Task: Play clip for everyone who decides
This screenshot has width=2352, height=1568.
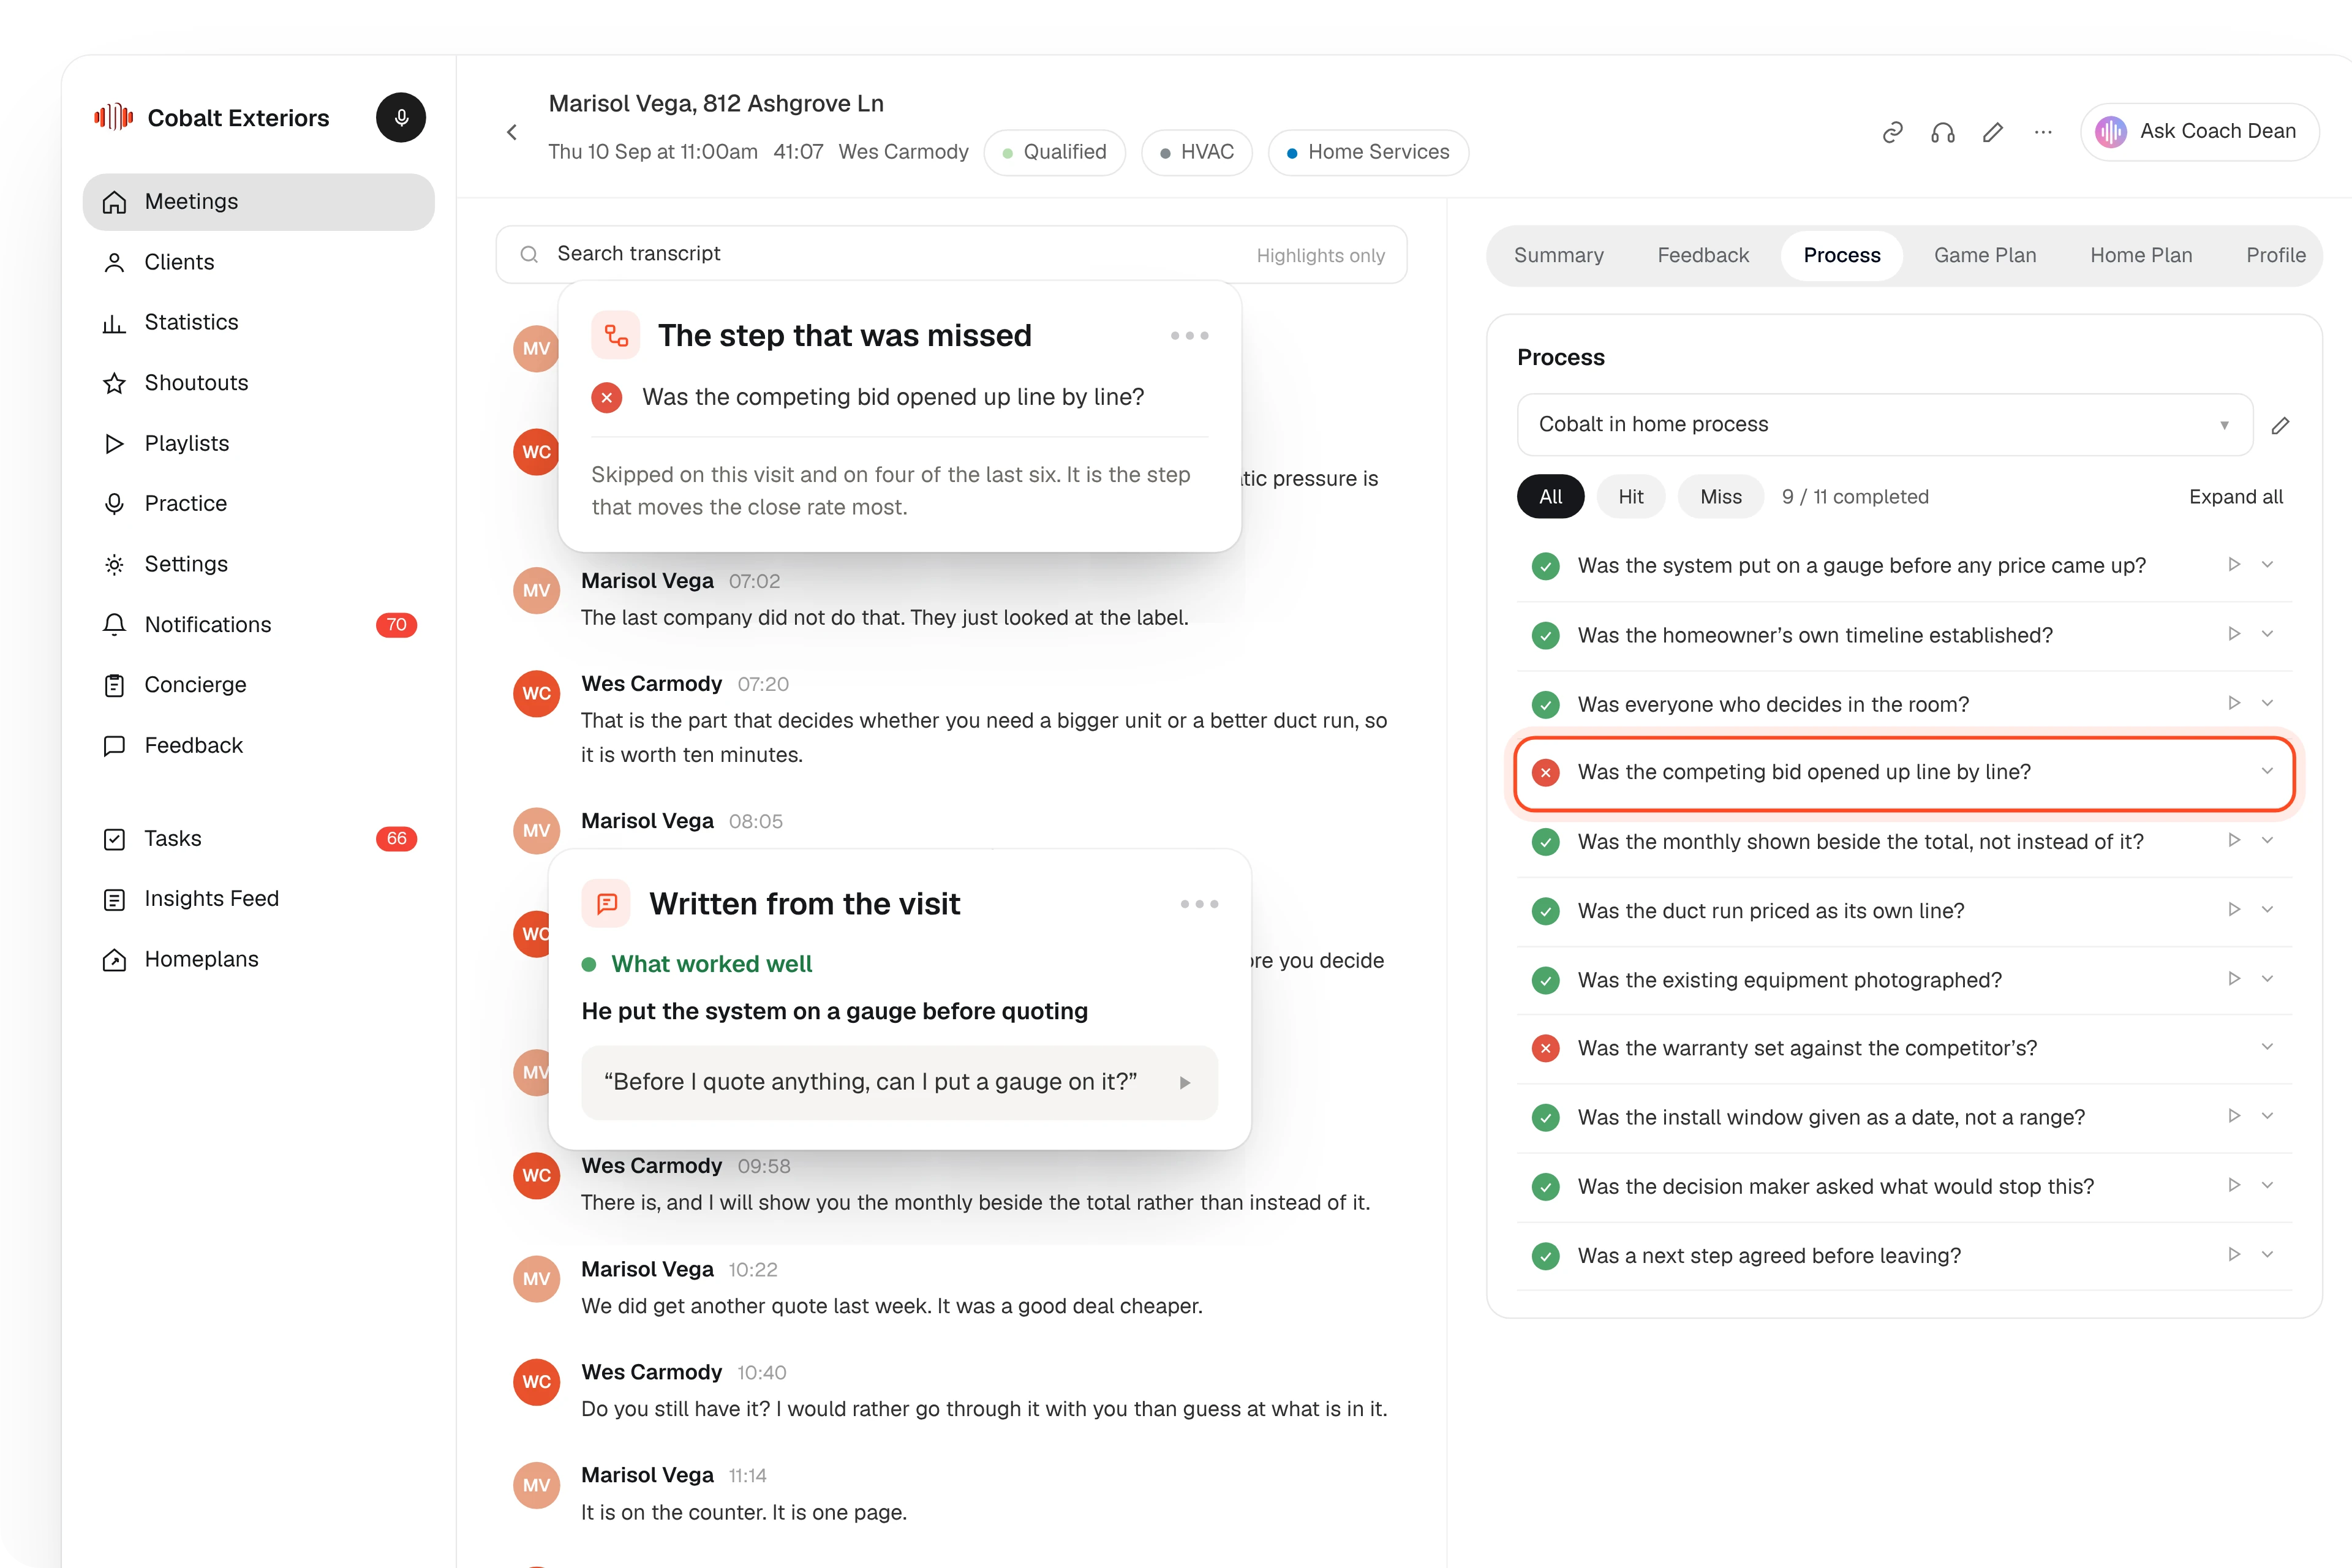Action: [2234, 703]
